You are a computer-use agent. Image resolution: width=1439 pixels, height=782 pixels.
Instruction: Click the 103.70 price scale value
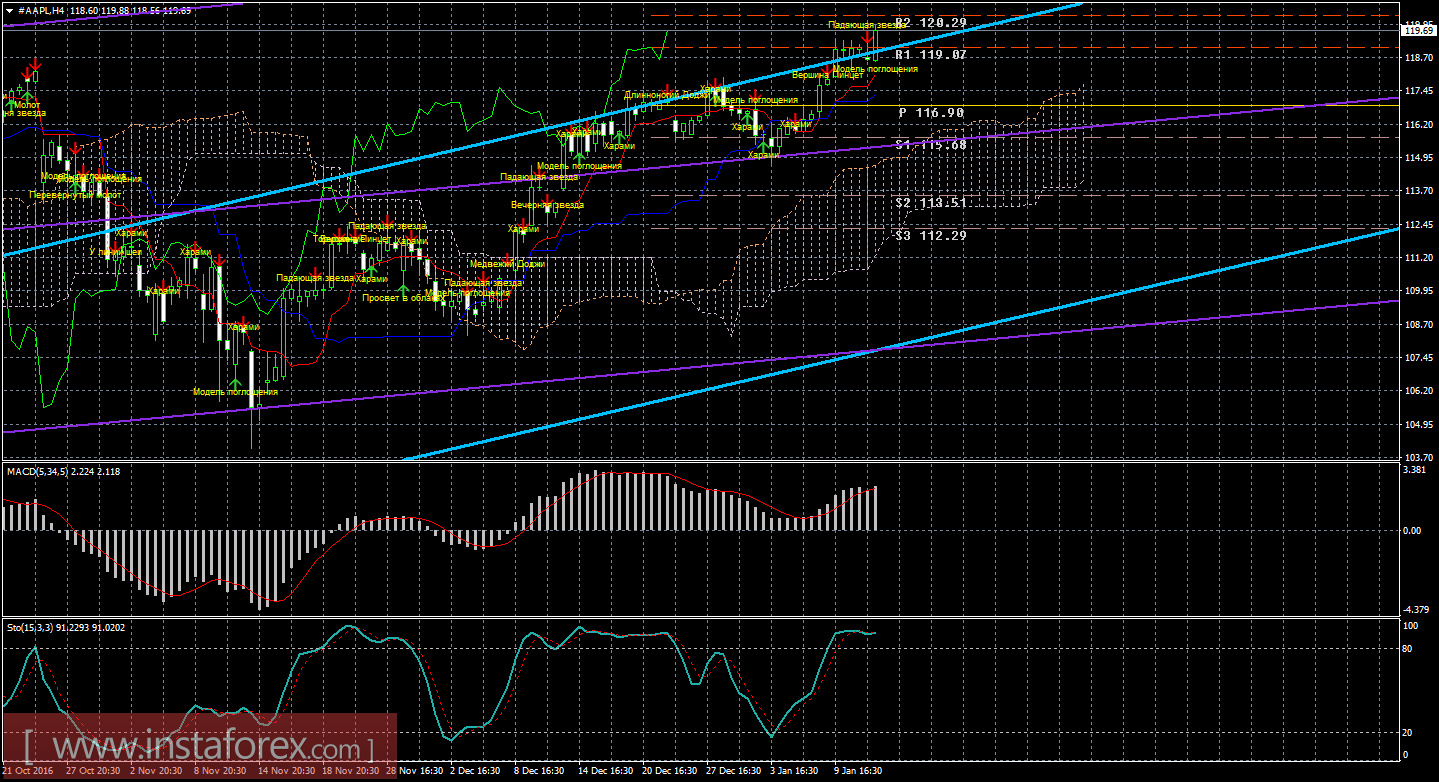point(1417,456)
